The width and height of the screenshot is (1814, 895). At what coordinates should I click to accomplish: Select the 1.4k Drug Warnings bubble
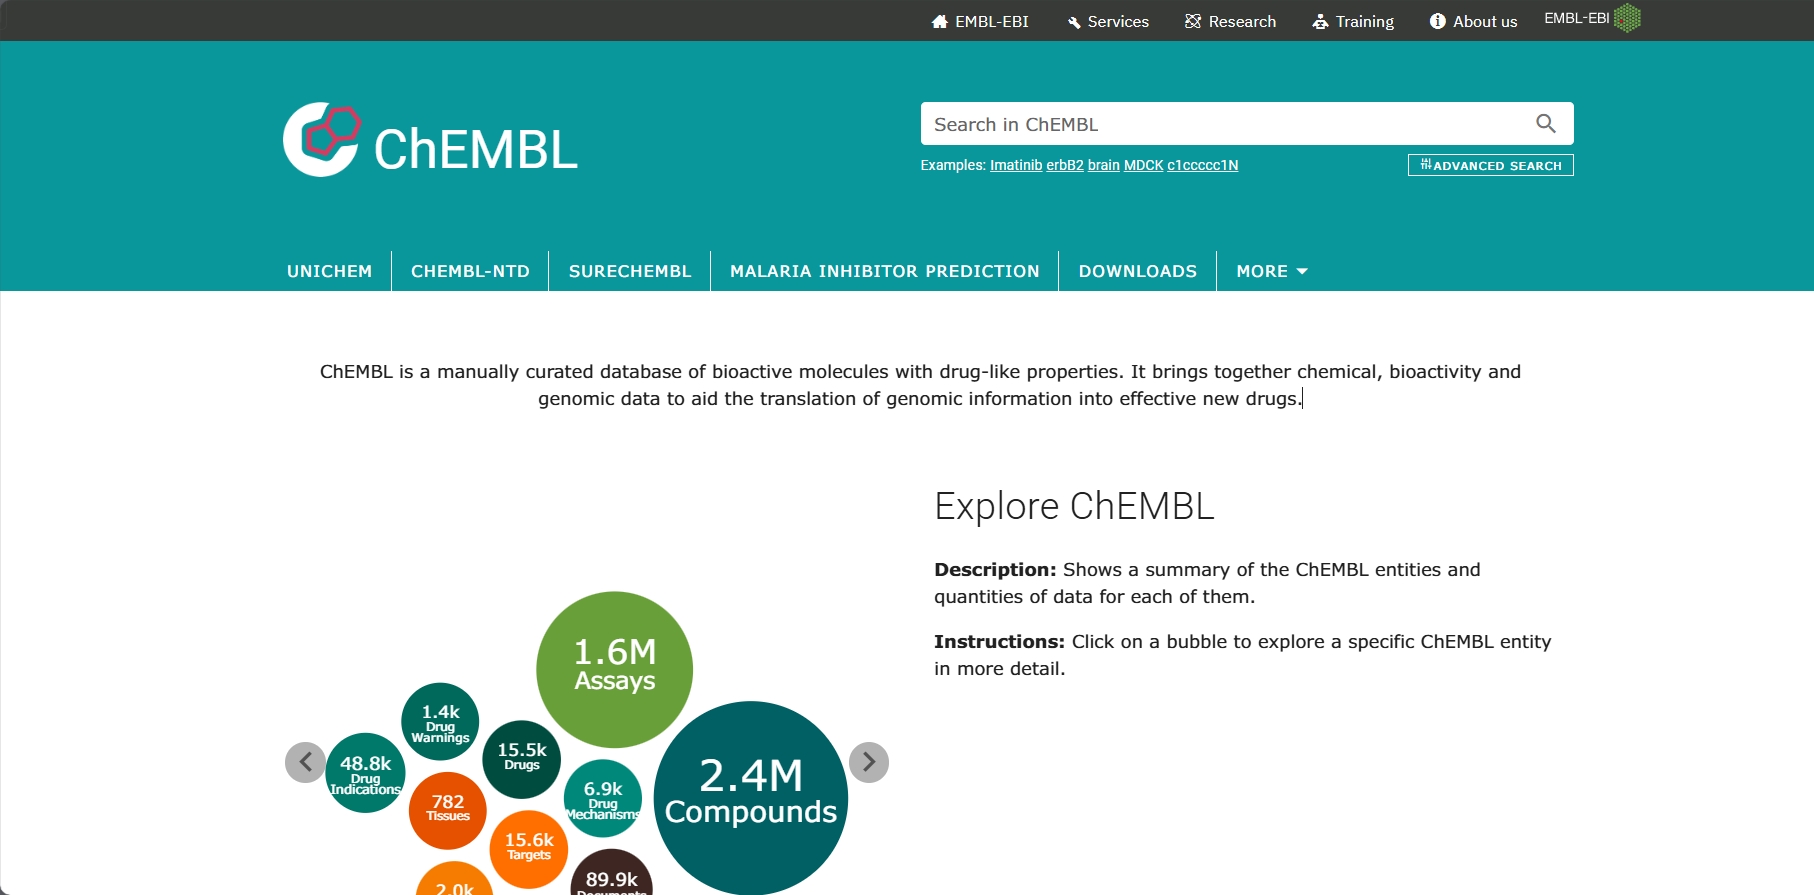point(440,722)
